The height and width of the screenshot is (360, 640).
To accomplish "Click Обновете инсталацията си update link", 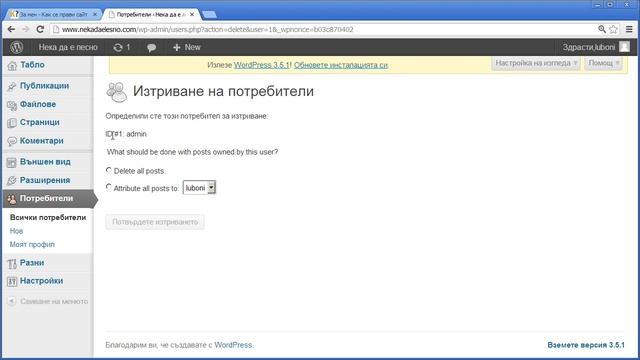I will (x=341, y=65).
